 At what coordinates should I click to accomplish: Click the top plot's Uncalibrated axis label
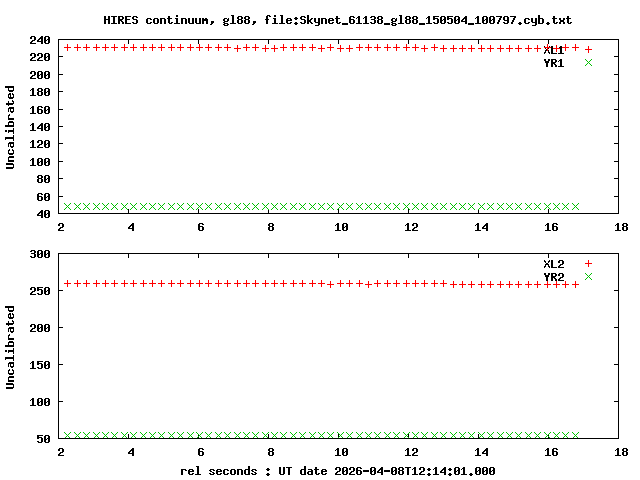[11, 127]
